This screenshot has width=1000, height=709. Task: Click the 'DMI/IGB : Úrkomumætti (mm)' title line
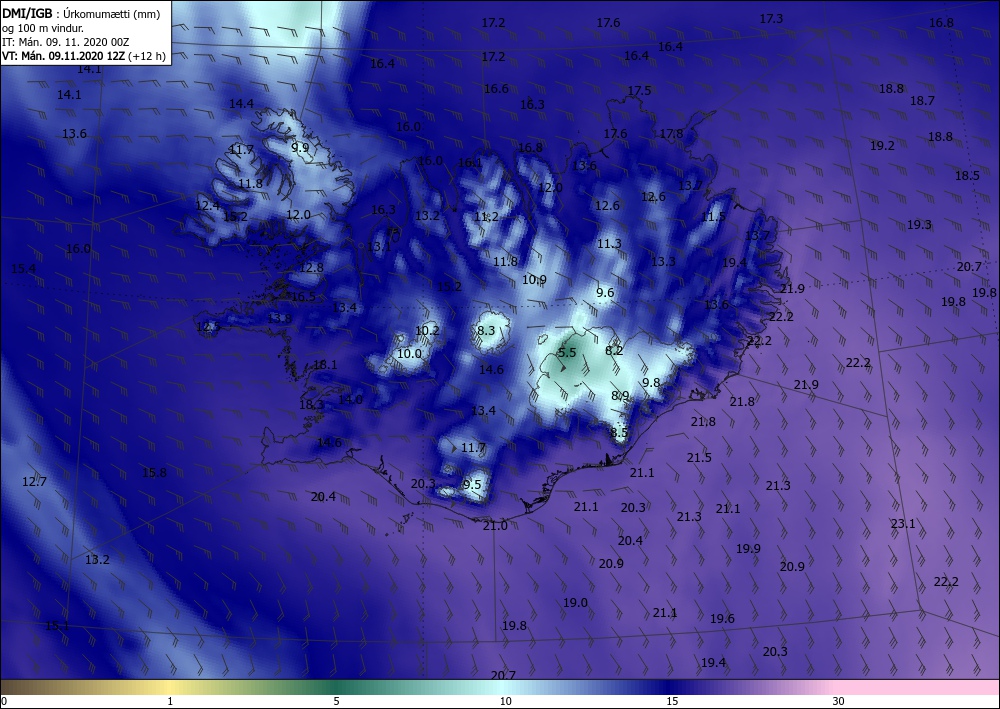81,13
